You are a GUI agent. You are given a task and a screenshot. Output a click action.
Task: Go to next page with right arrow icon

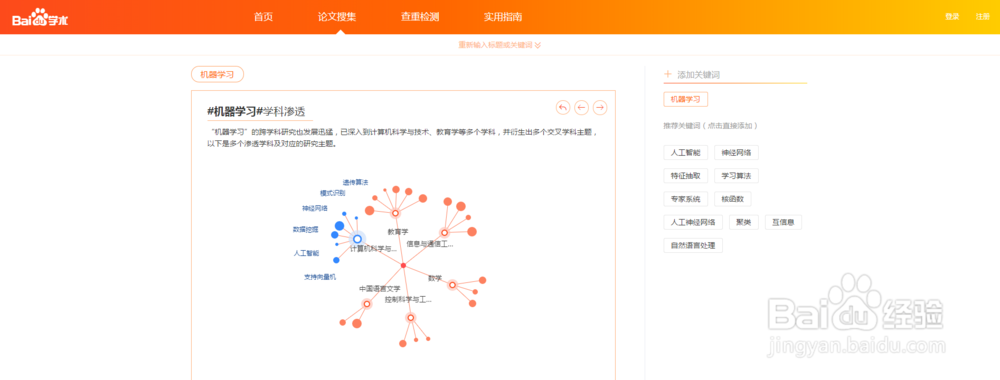point(599,108)
